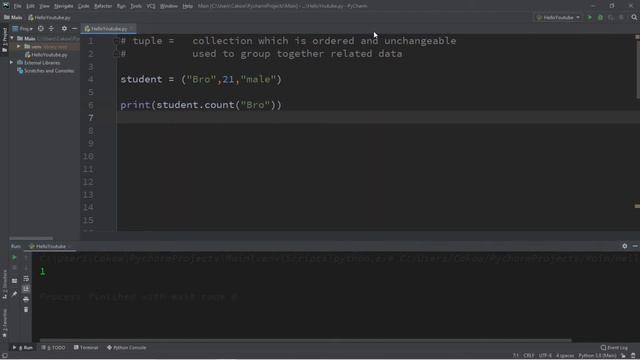640x360 pixels.
Task: Open the Tools menu
Action: (x=136, y=6)
